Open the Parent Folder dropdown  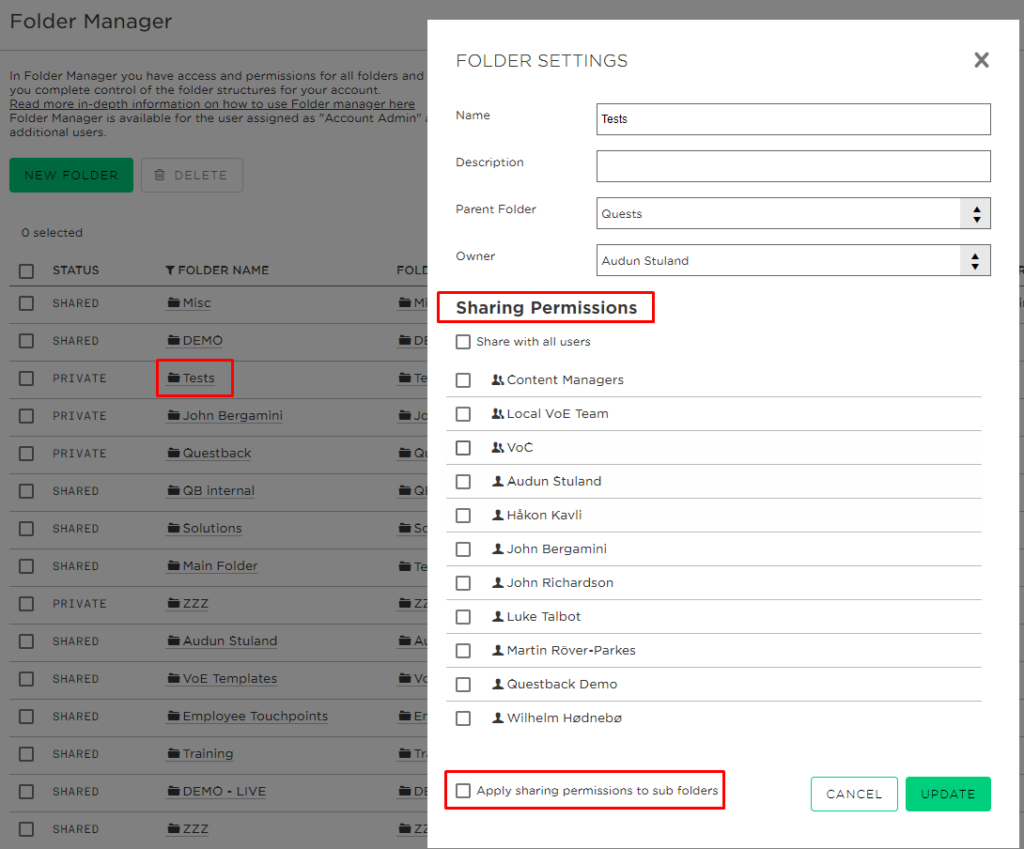coord(976,213)
